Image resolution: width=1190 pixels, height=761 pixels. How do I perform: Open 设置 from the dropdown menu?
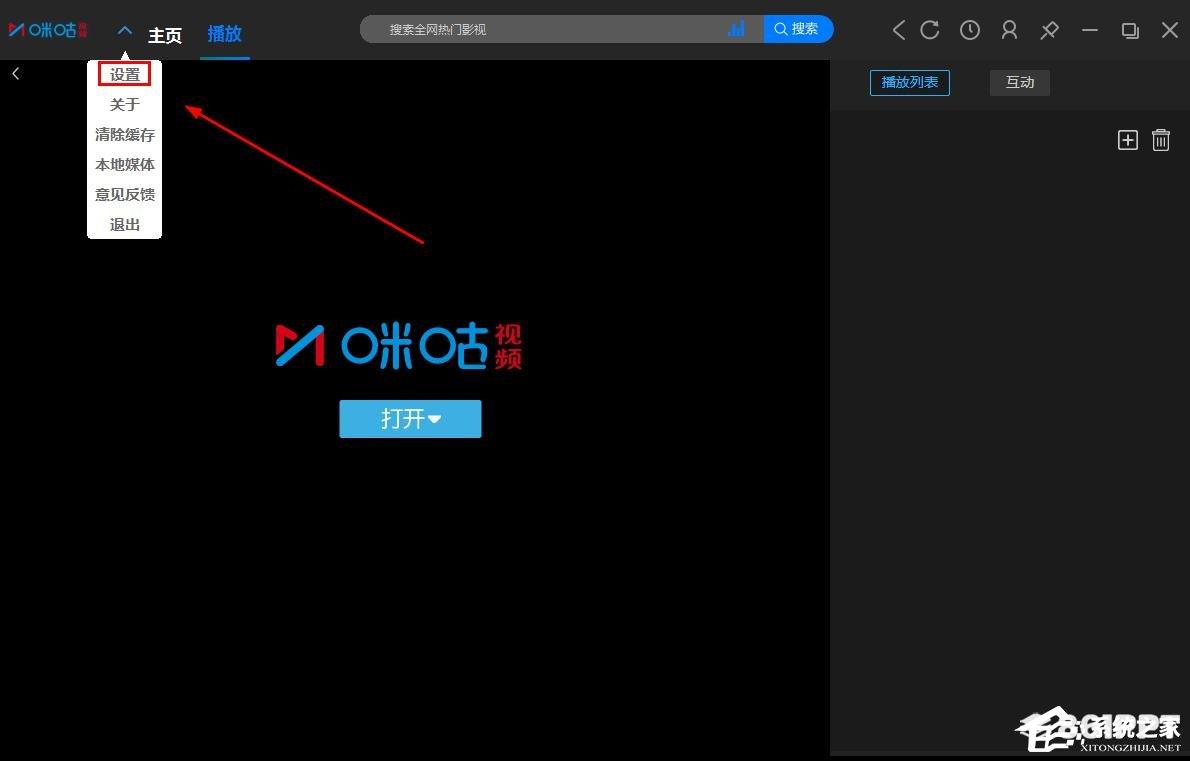click(x=124, y=74)
